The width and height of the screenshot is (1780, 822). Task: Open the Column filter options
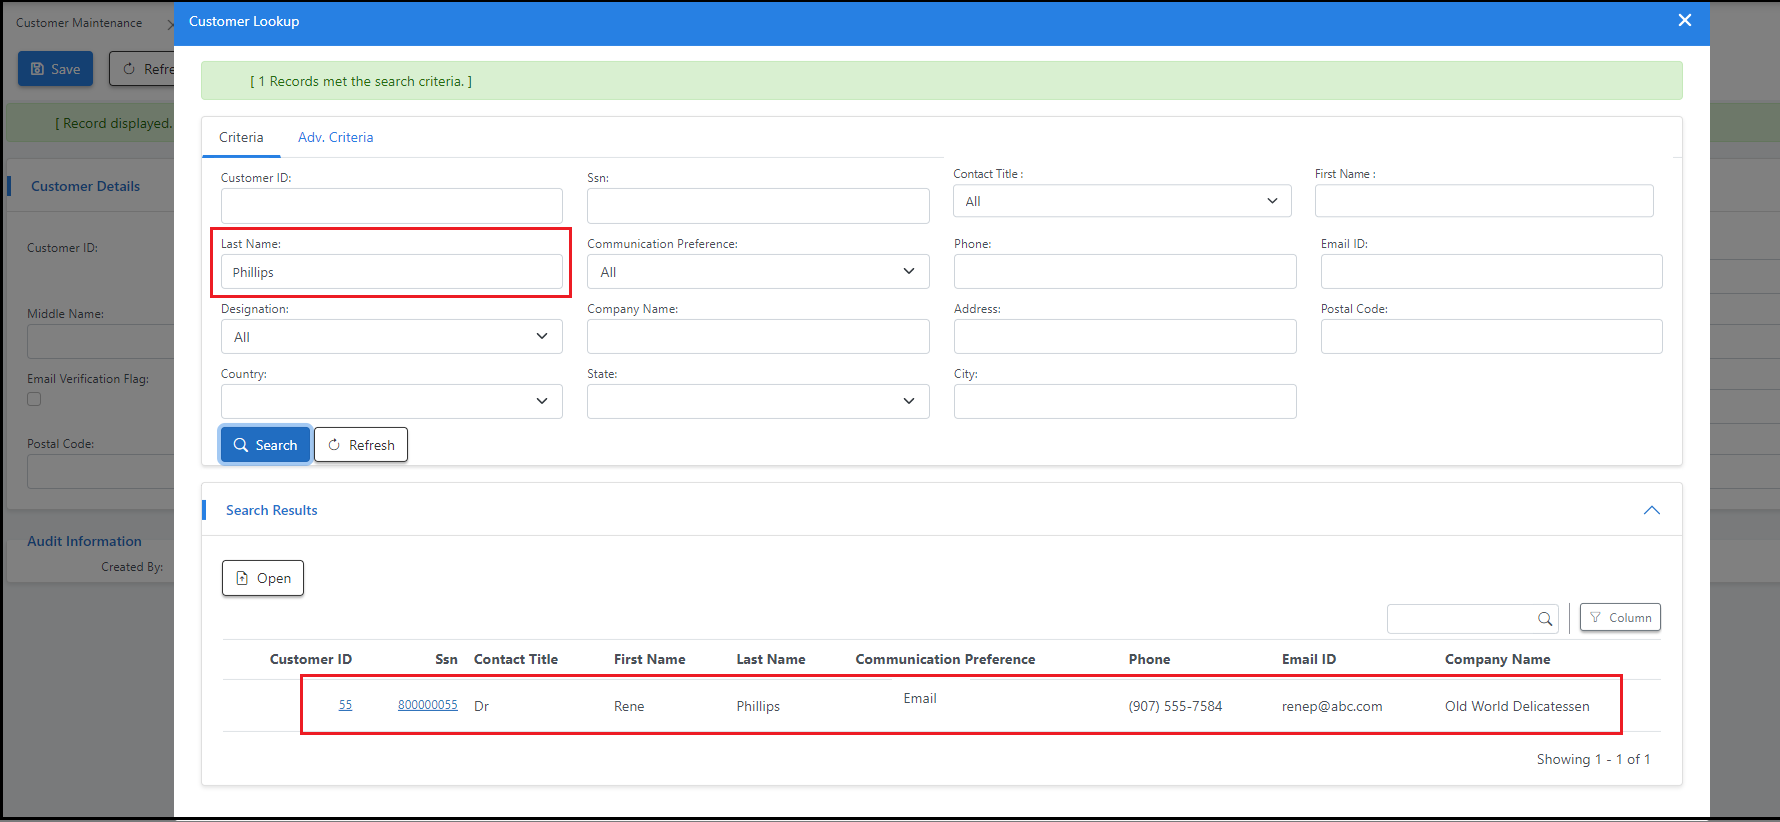tap(1620, 618)
